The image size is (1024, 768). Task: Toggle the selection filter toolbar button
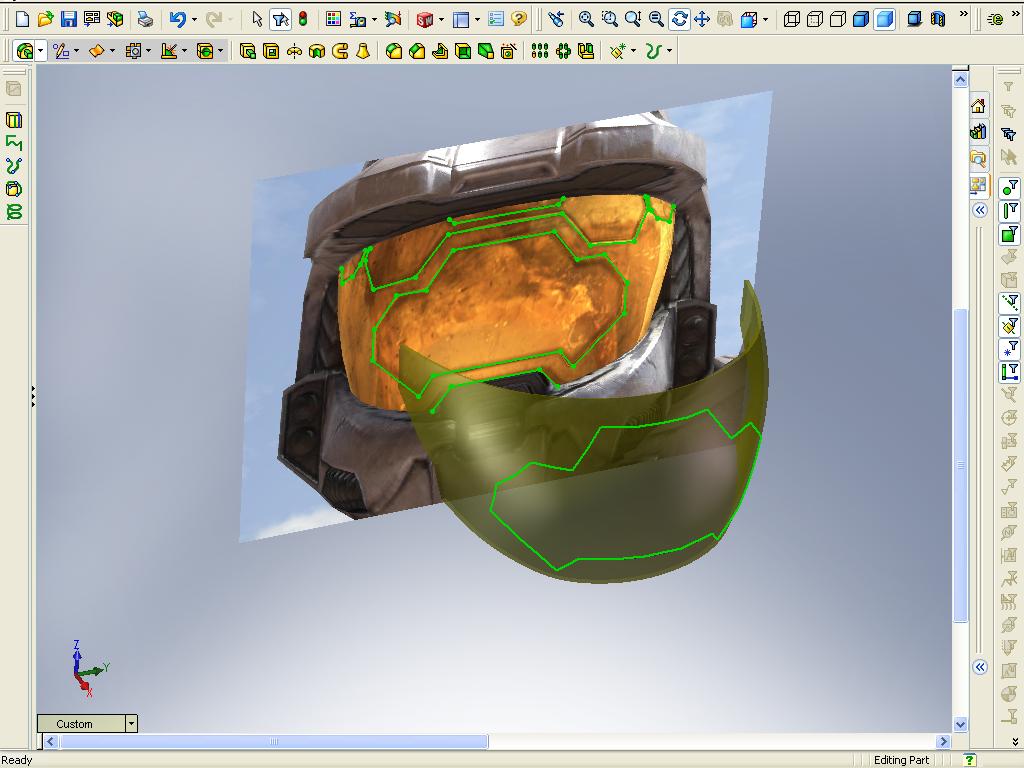click(x=280, y=19)
